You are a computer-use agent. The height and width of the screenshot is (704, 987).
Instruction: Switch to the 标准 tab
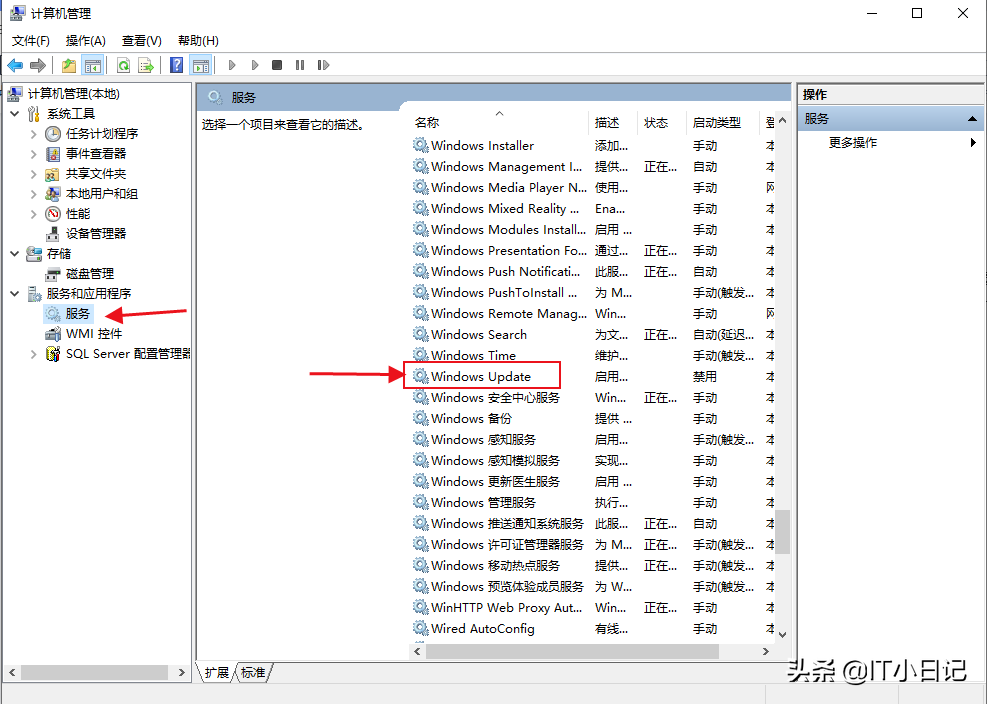[253, 673]
